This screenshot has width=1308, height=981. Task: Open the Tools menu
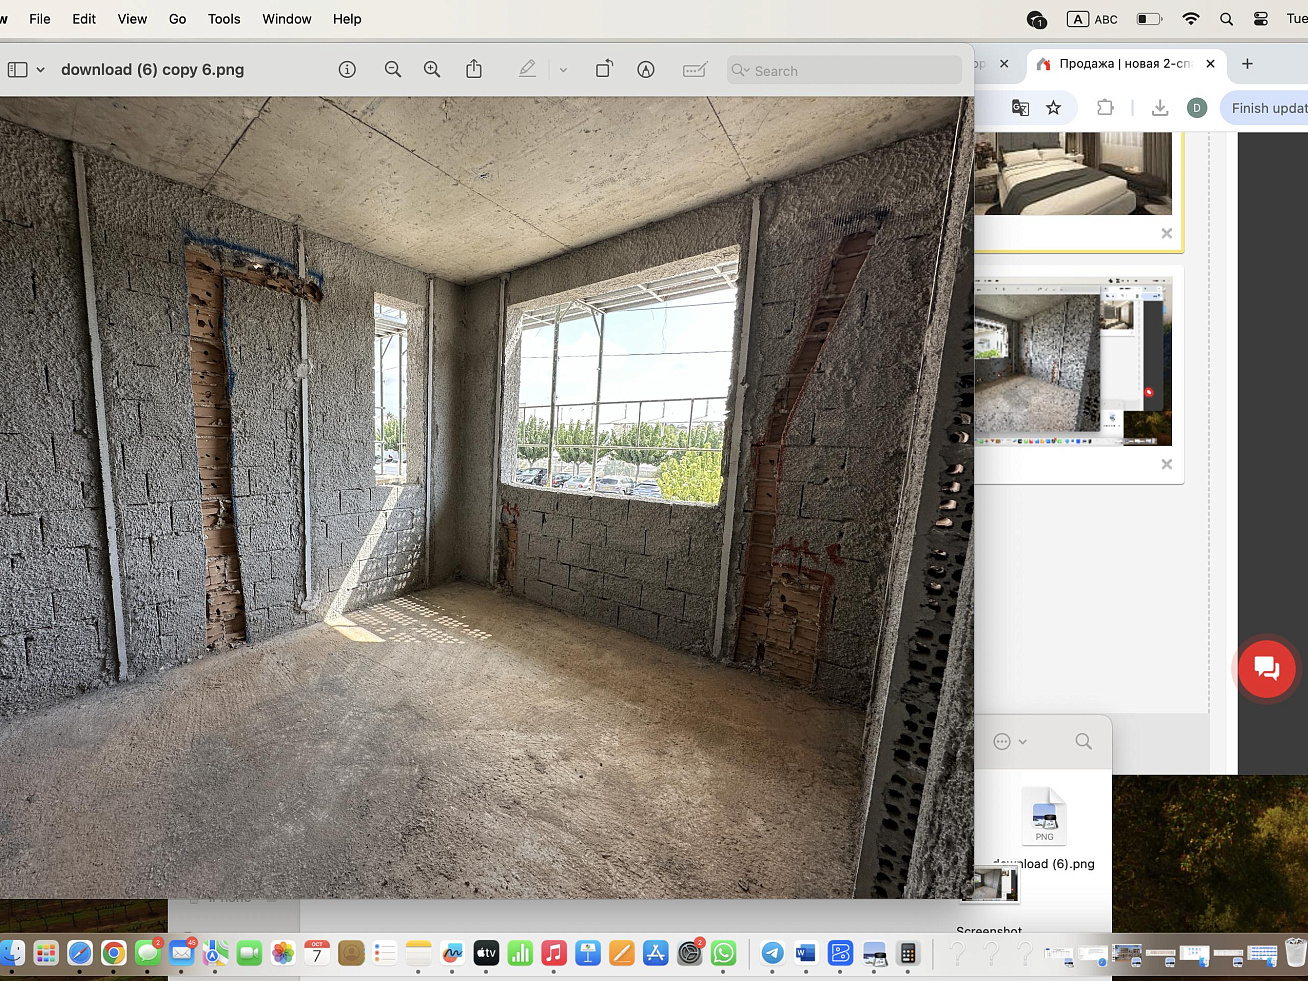pyautogui.click(x=224, y=19)
